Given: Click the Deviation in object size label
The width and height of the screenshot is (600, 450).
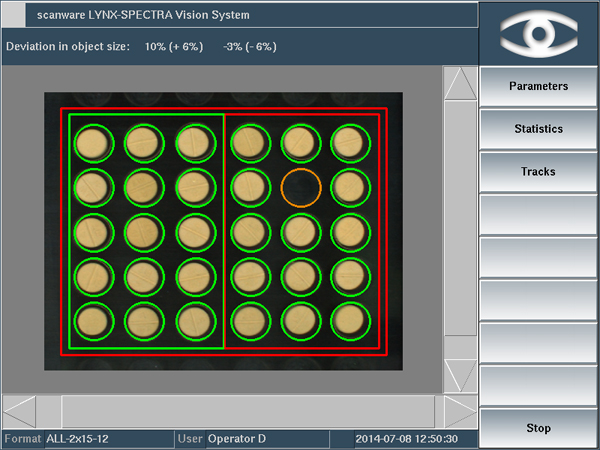Looking at the screenshot, I should pos(68,47).
